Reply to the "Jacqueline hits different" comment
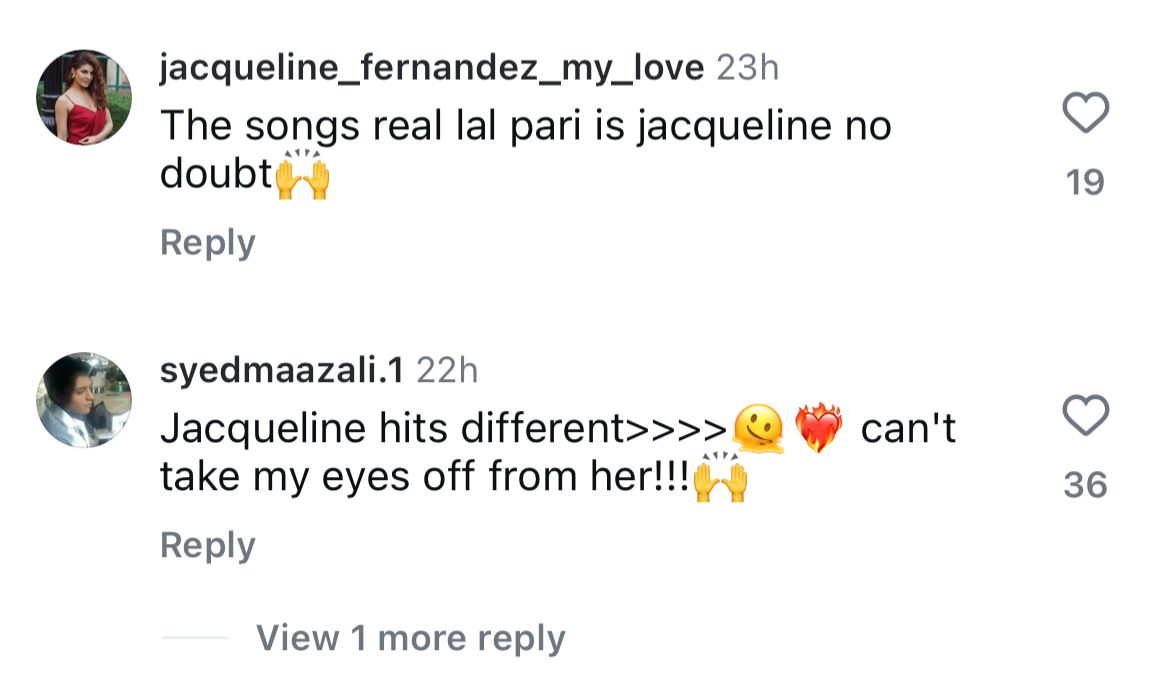 [208, 545]
